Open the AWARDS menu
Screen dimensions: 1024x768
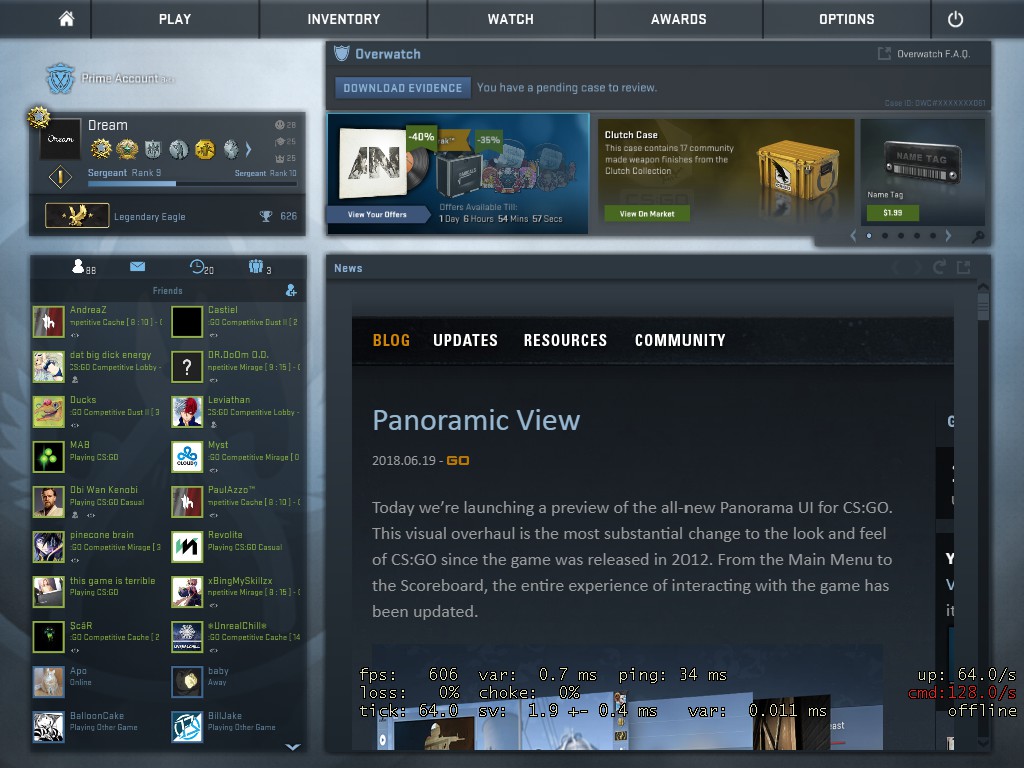(x=679, y=19)
